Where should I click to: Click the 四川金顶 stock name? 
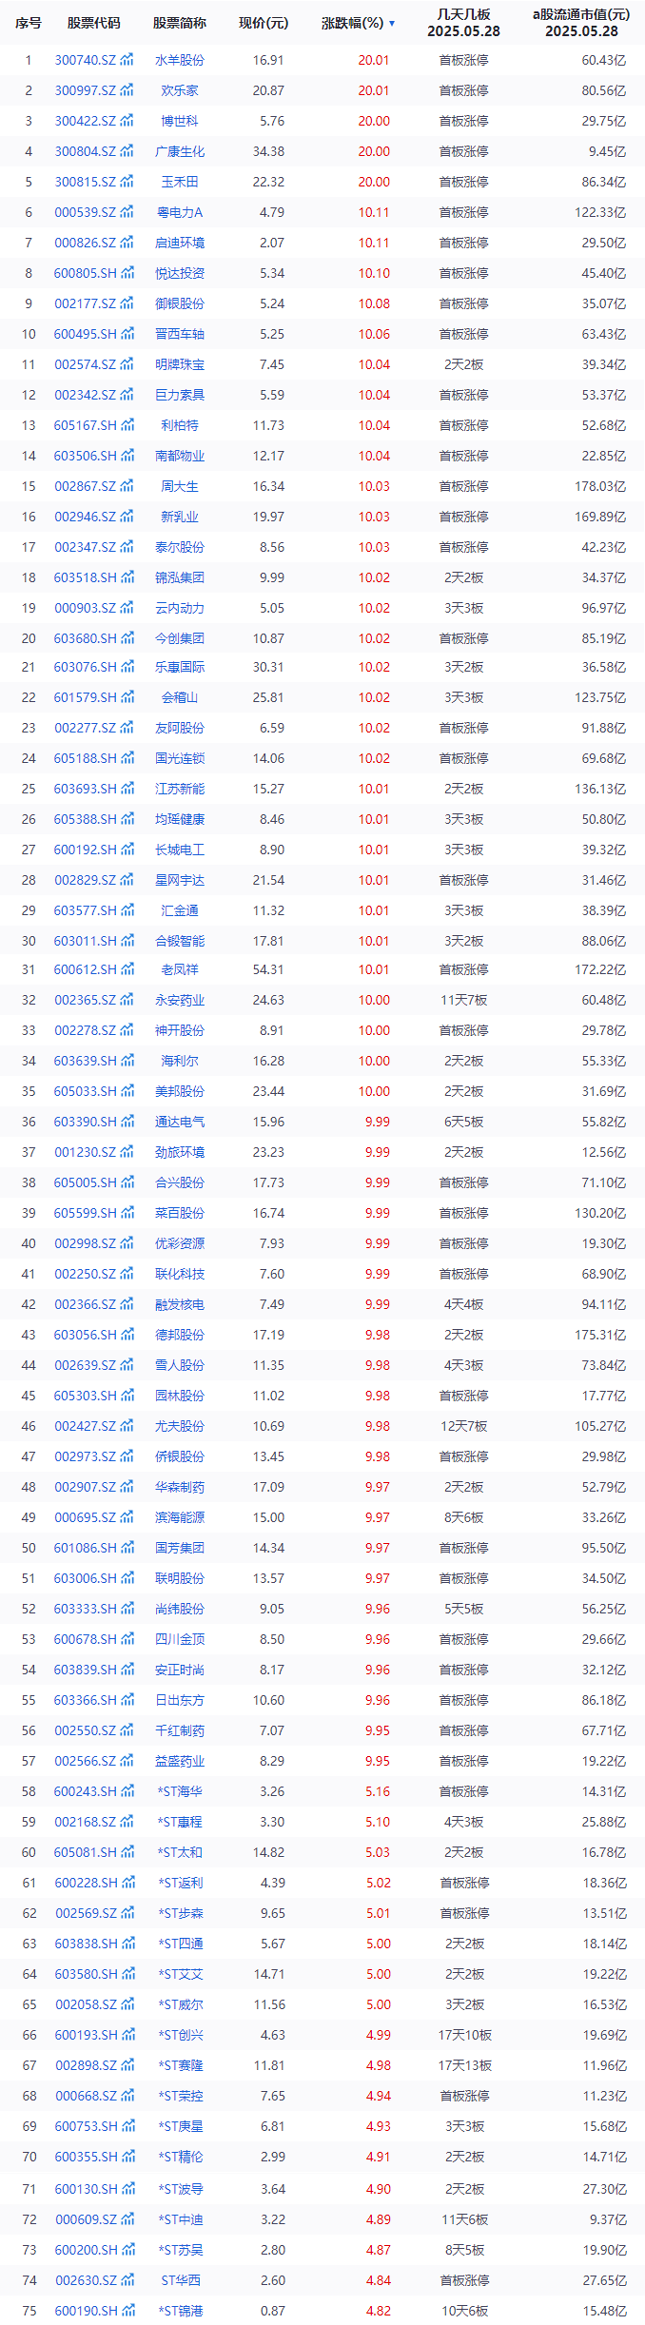[x=180, y=1639]
